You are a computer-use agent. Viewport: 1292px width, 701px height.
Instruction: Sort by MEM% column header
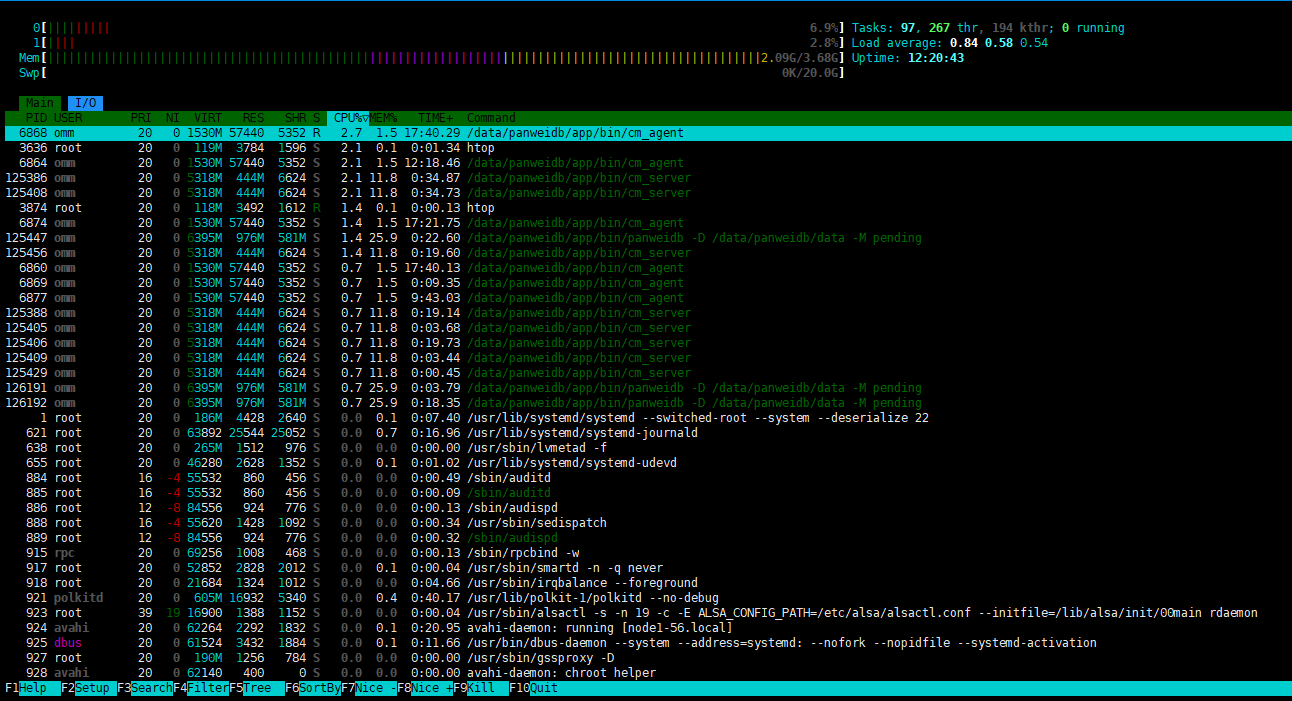[383, 118]
